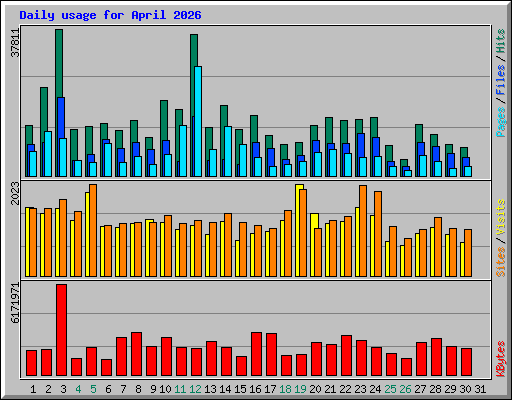Screen dimensions: 512x400
Task: Click the orange visits bar for day 24
Action: point(378,234)
